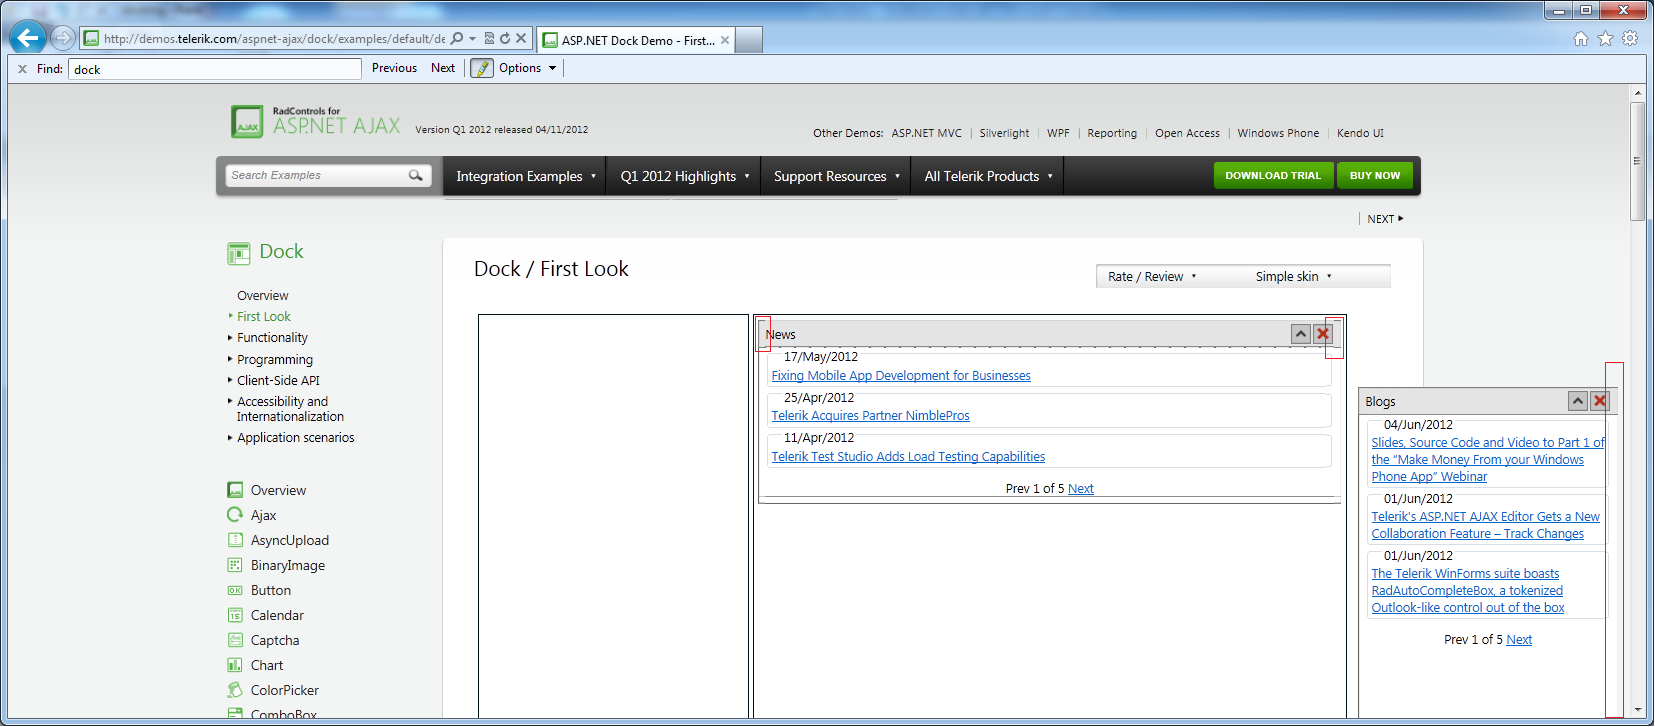Close the Find bar with its X
1655x727 pixels.
tap(22, 69)
